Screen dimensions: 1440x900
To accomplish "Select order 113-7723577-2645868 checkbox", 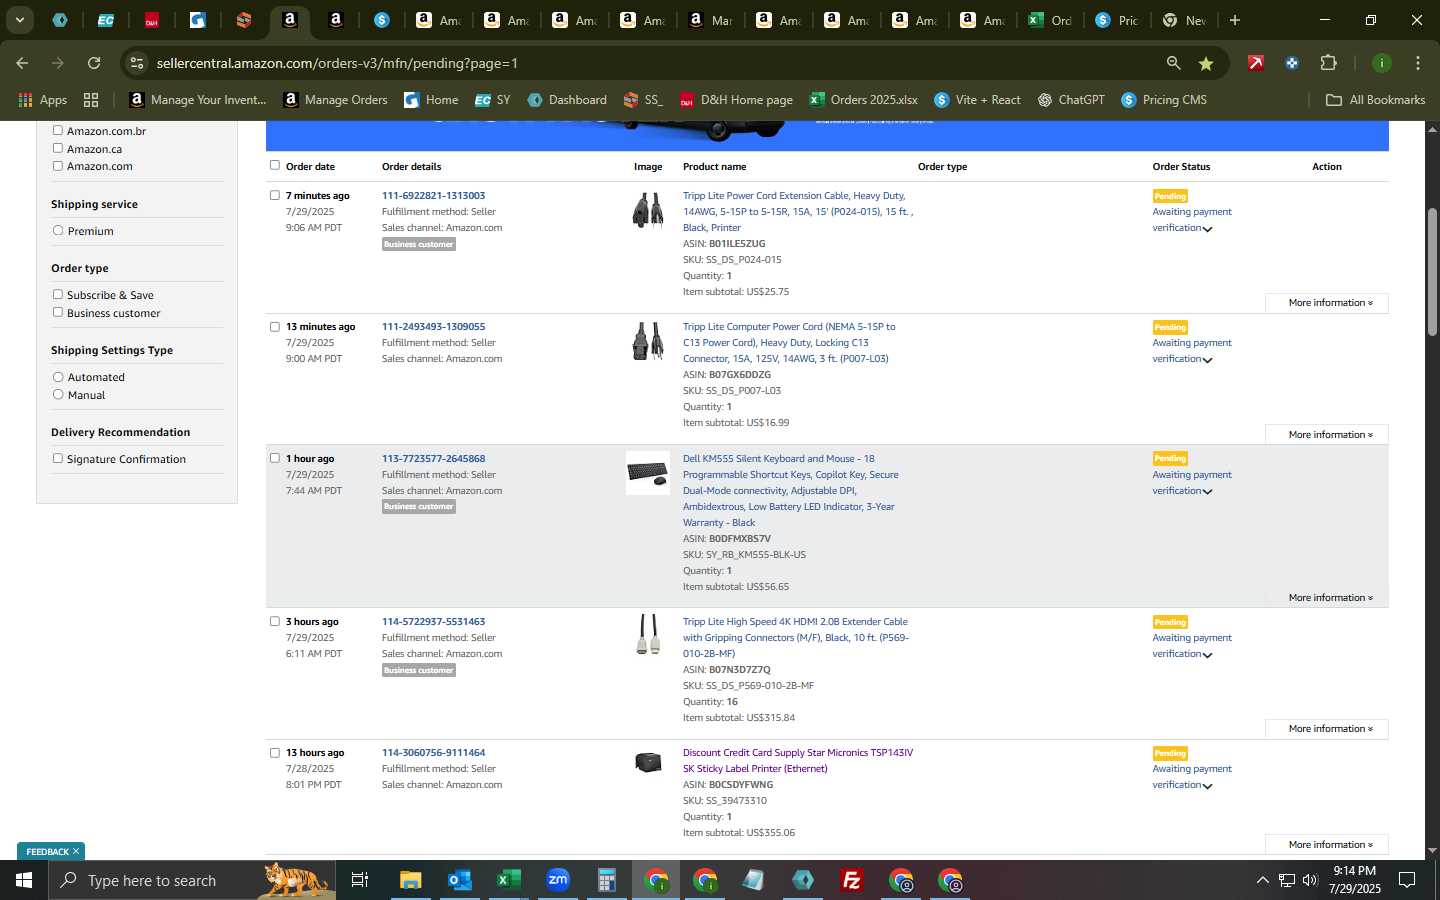I will pos(275,458).
